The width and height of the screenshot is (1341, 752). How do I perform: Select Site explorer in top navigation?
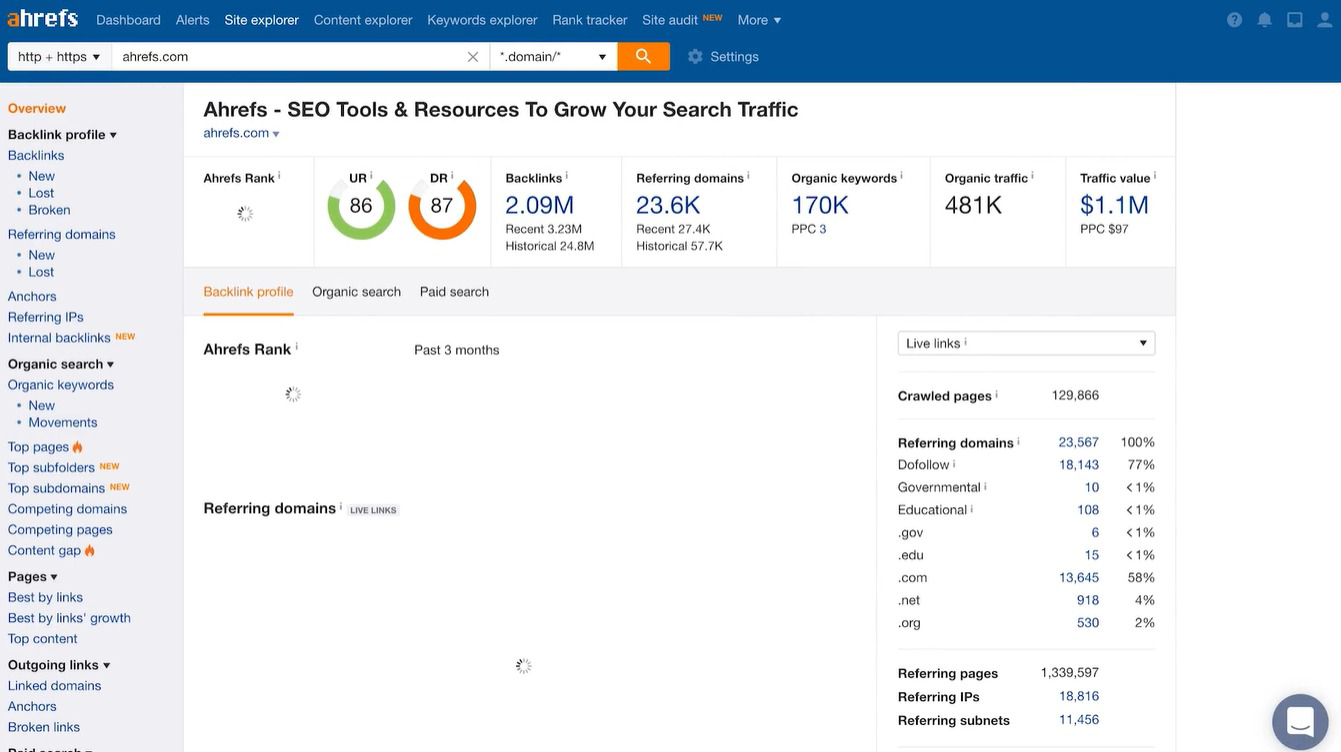pyautogui.click(x=261, y=20)
